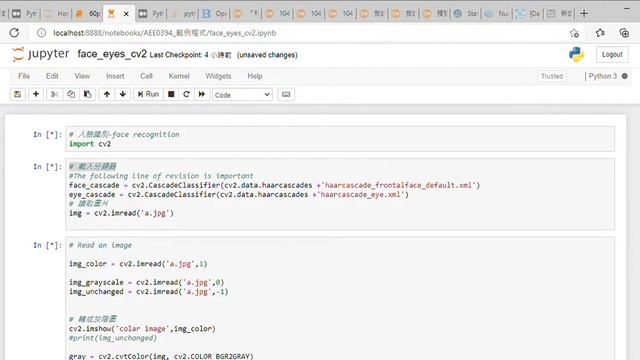Click the img = cv2.imread('a.jpg') line

121,213
